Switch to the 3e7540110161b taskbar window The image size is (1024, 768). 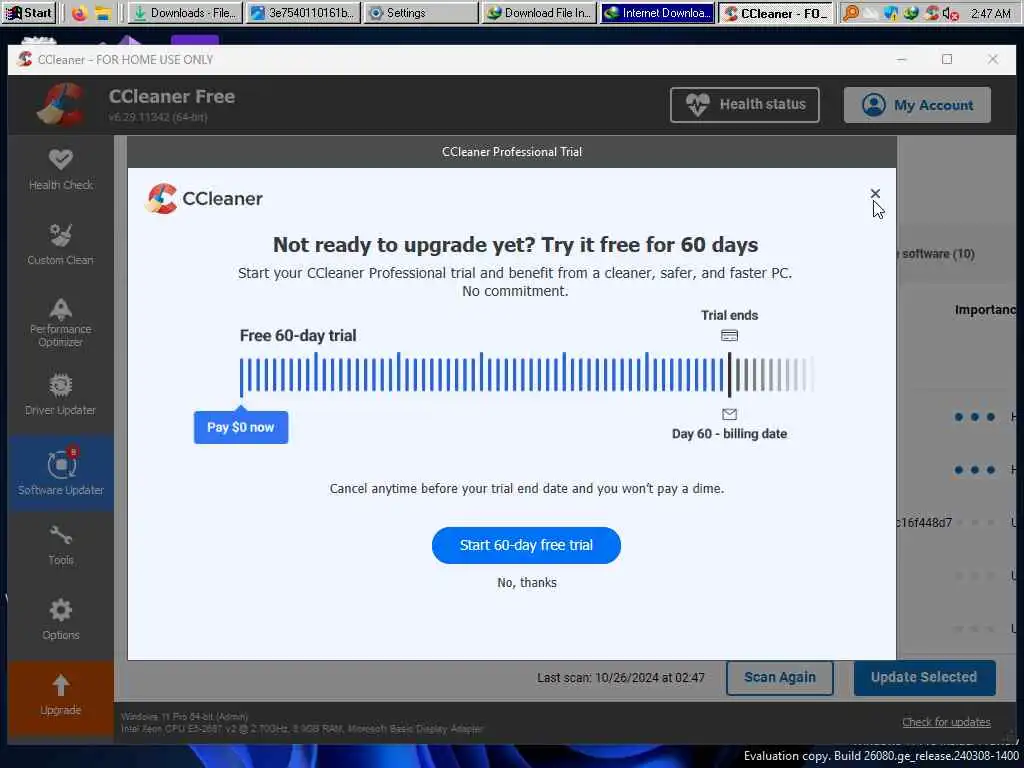(x=303, y=13)
